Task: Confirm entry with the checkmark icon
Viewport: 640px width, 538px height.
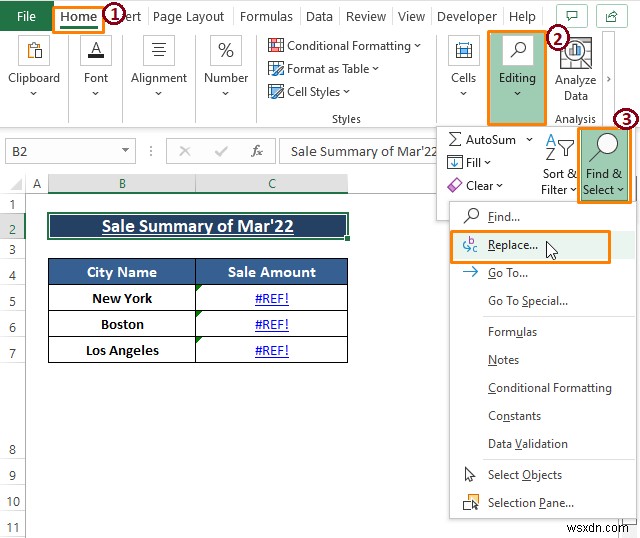Action: click(x=221, y=151)
